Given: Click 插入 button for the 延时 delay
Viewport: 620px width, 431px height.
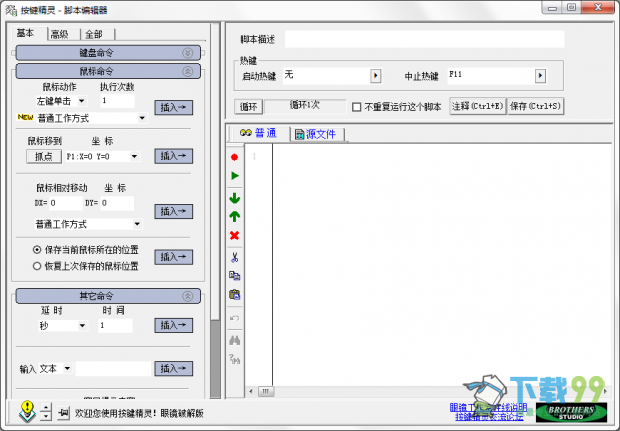Looking at the screenshot, I should point(174,325).
